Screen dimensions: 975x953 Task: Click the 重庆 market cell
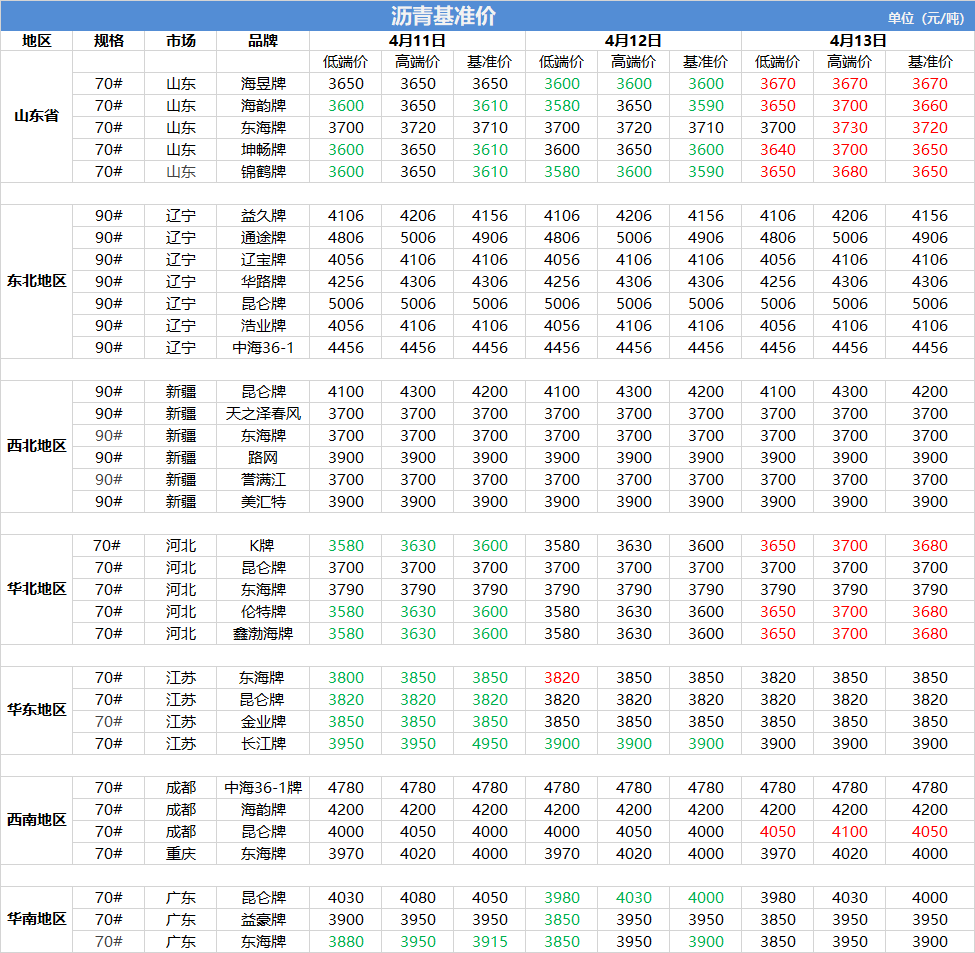(x=181, y=854)
